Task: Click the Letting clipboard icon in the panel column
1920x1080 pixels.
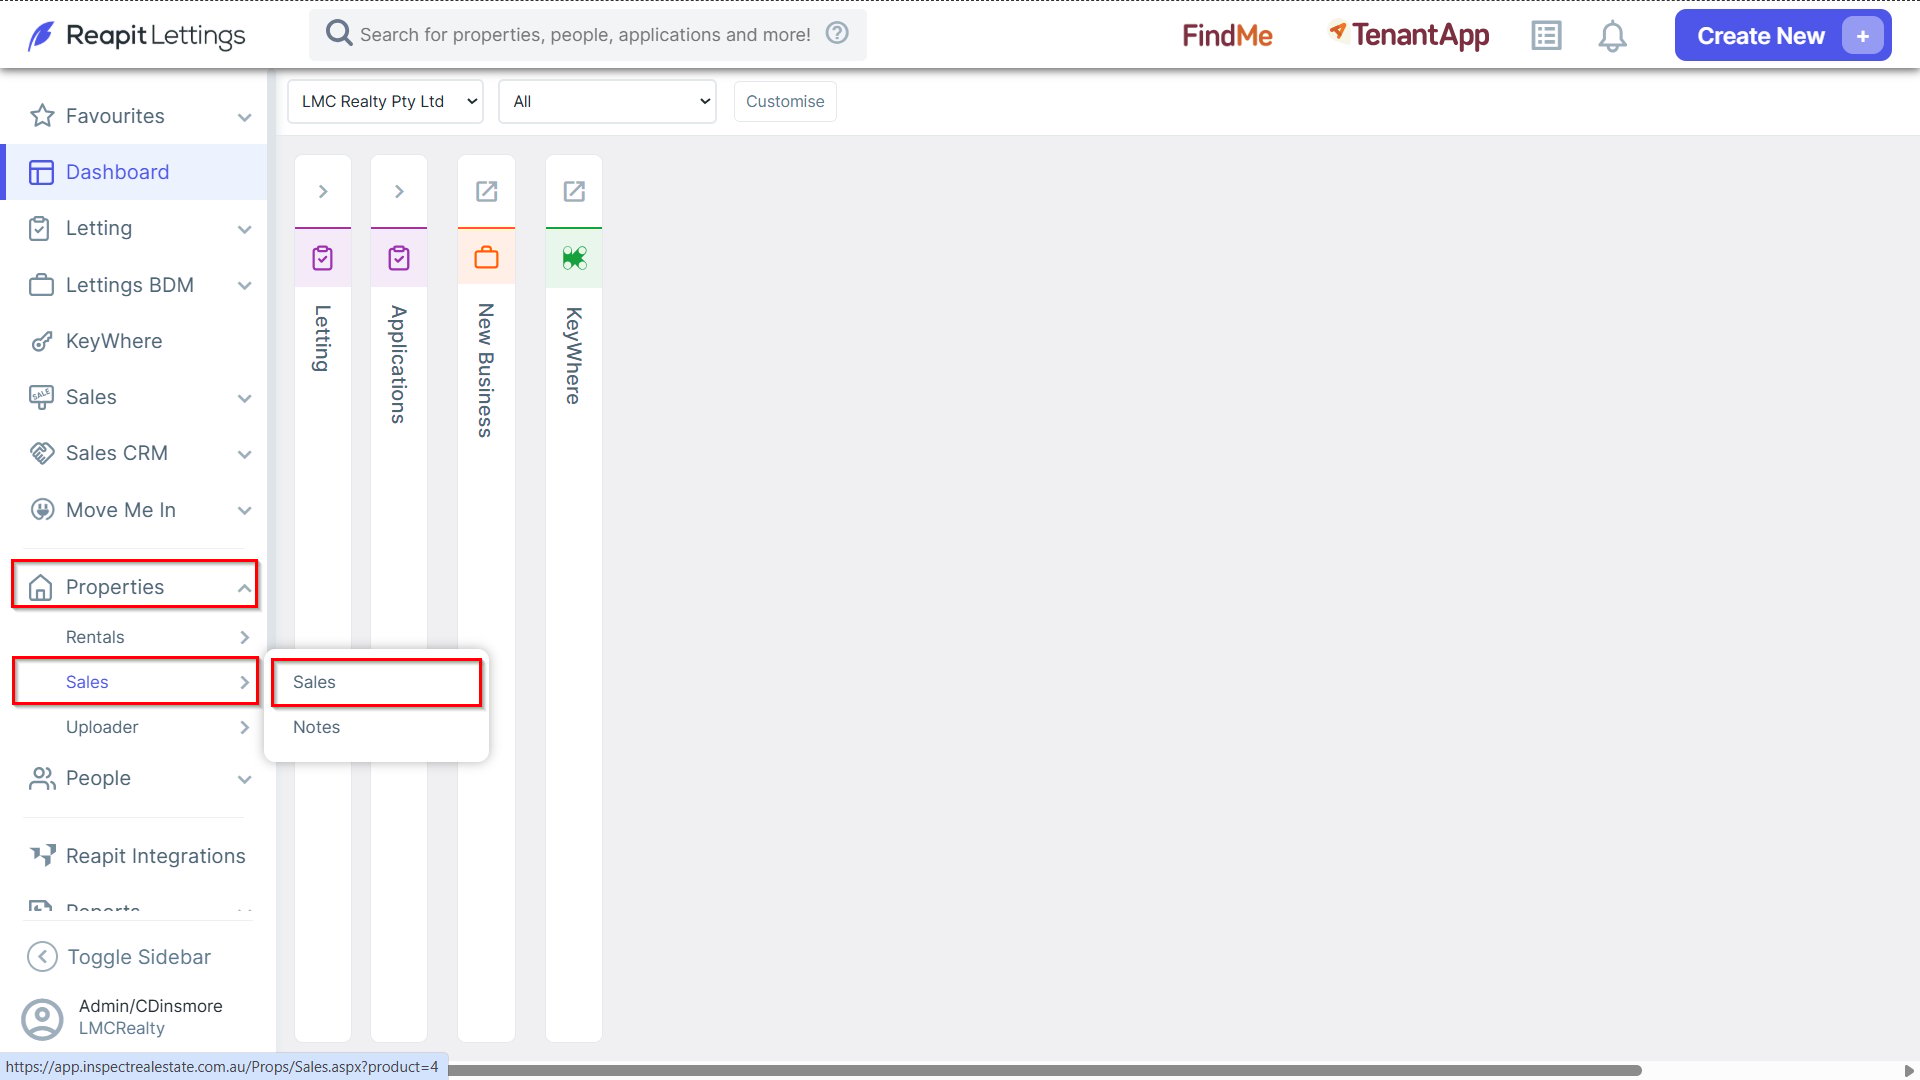Action: coord(322,258)
